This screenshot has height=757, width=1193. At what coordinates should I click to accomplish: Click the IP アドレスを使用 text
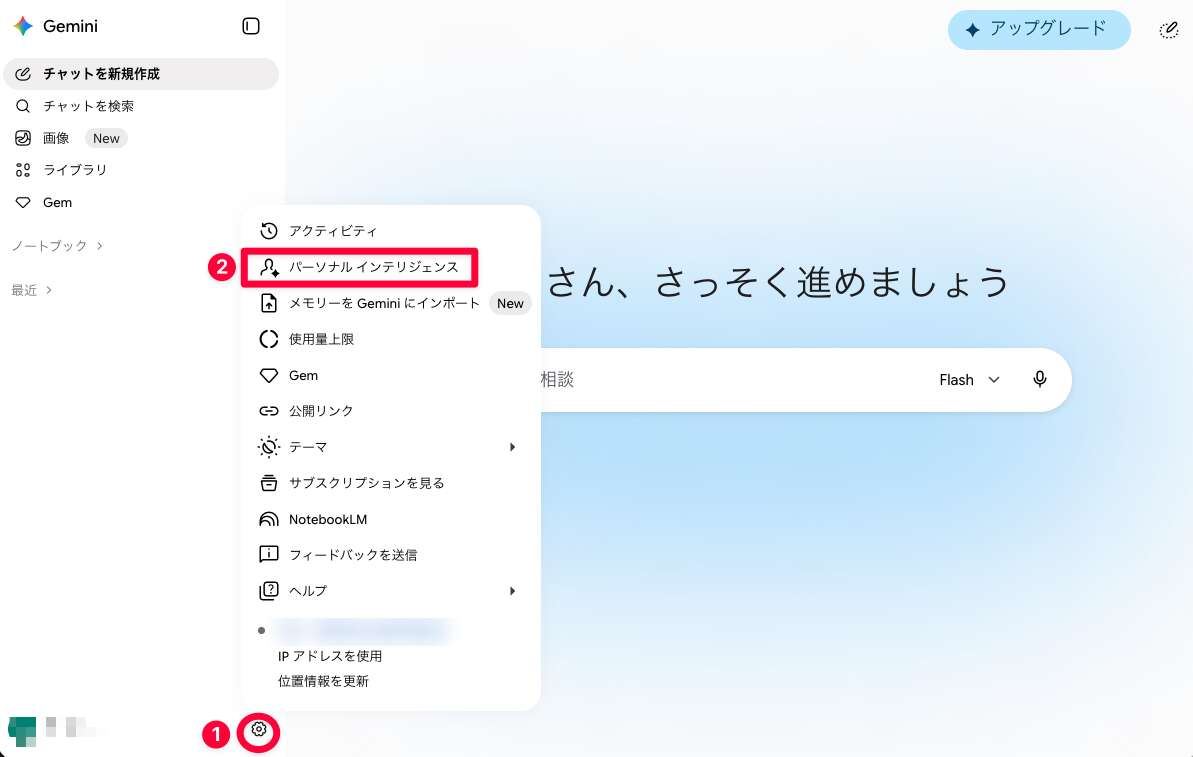(x=329, y=656)
